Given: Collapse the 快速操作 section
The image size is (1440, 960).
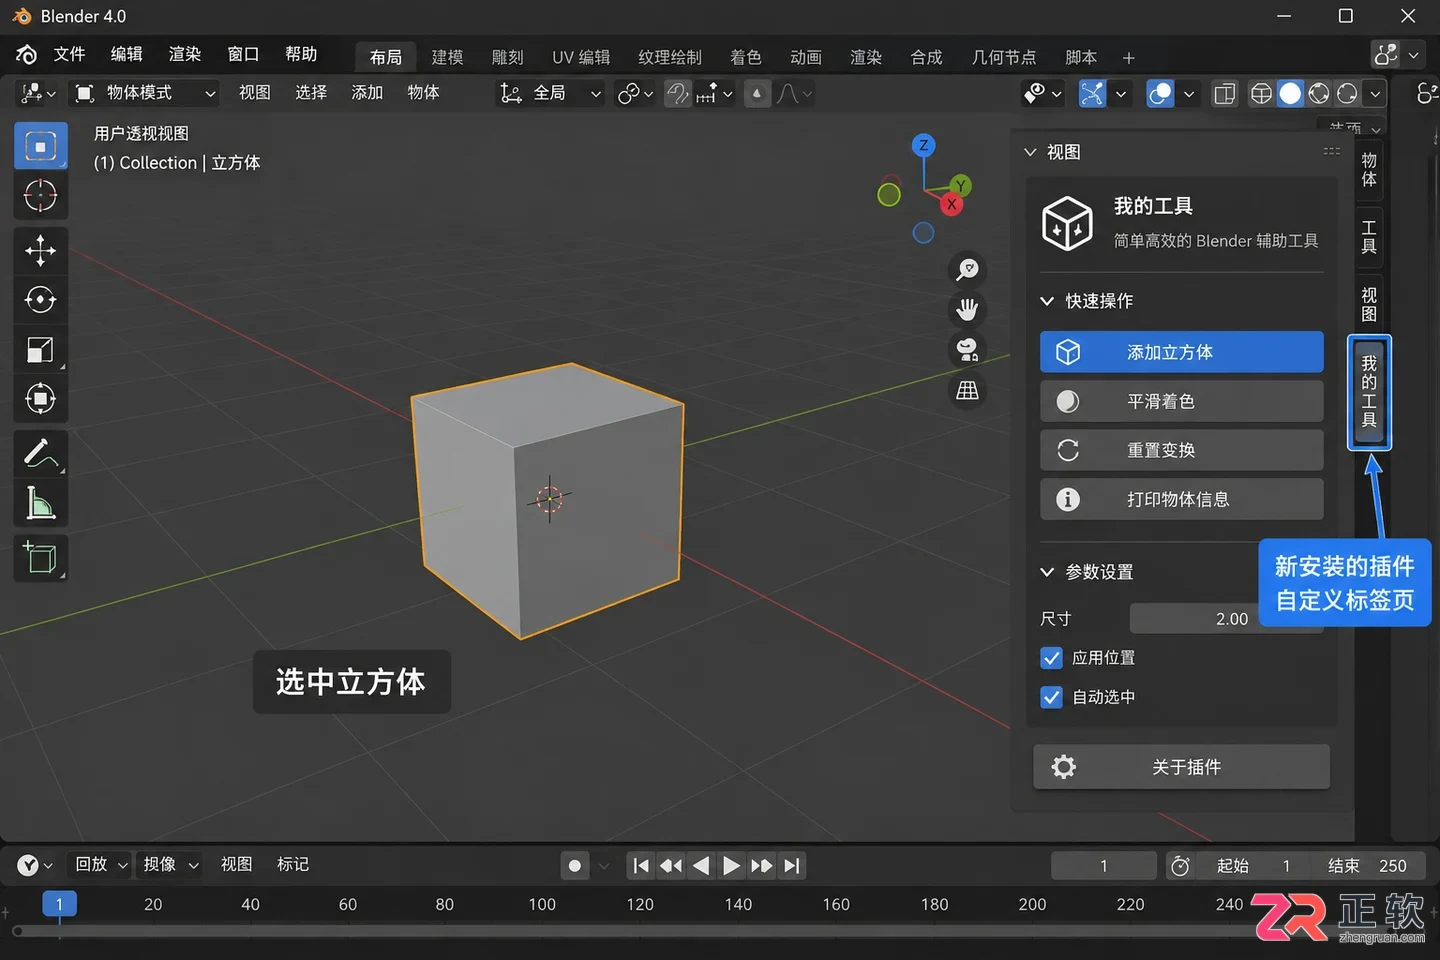Looking at the screenshot, I should [1047, 301].
